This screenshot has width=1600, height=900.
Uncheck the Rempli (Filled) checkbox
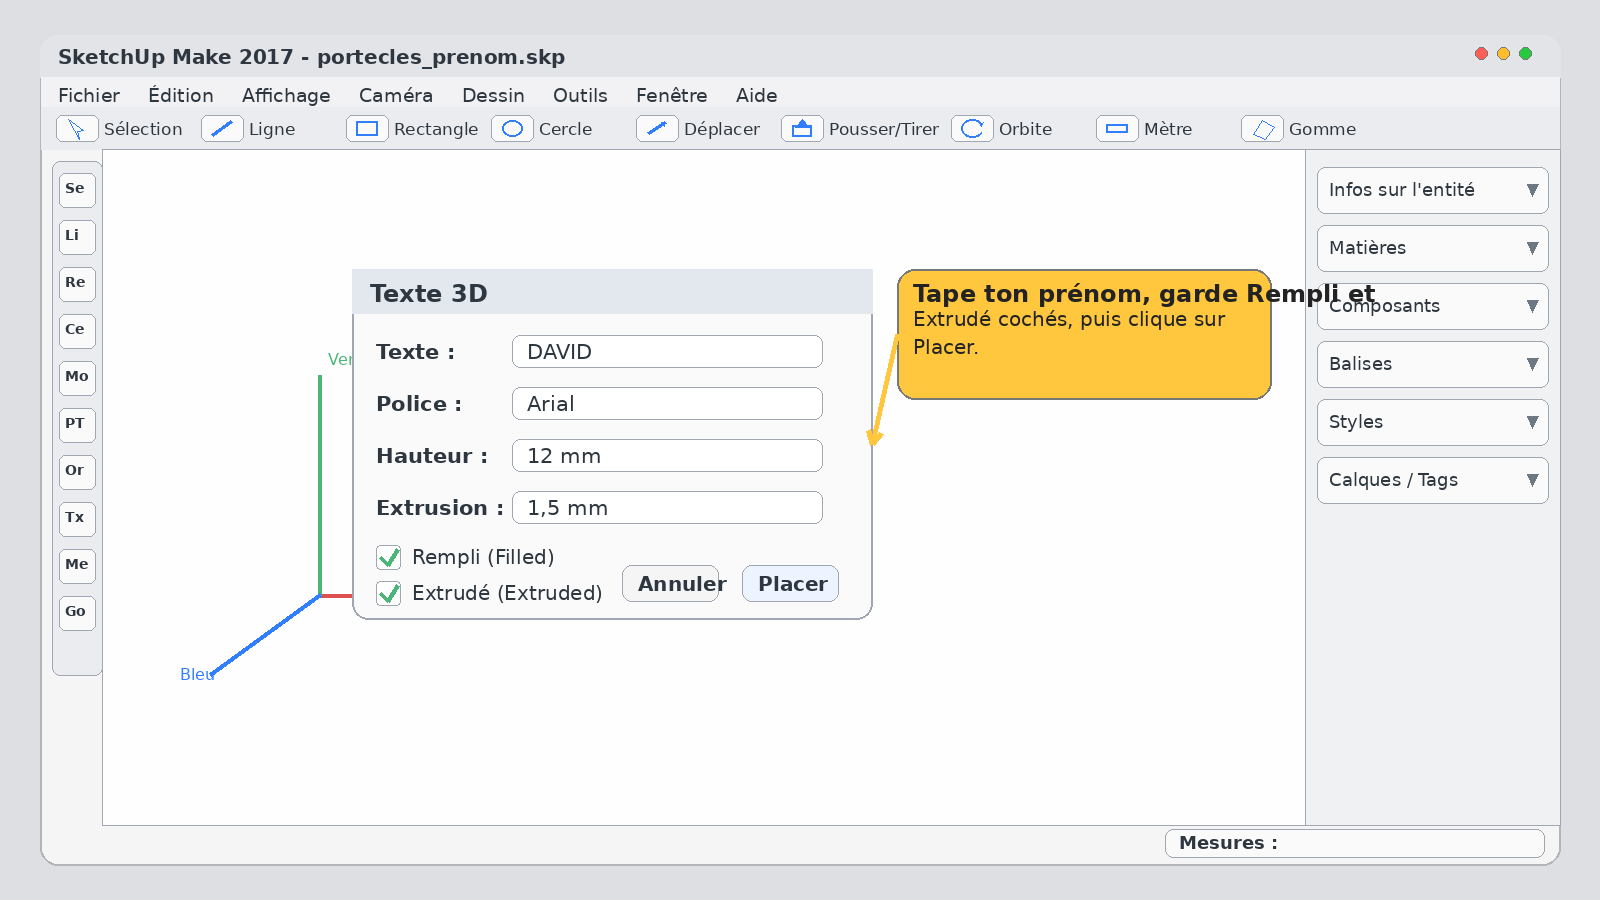[389, 557]
